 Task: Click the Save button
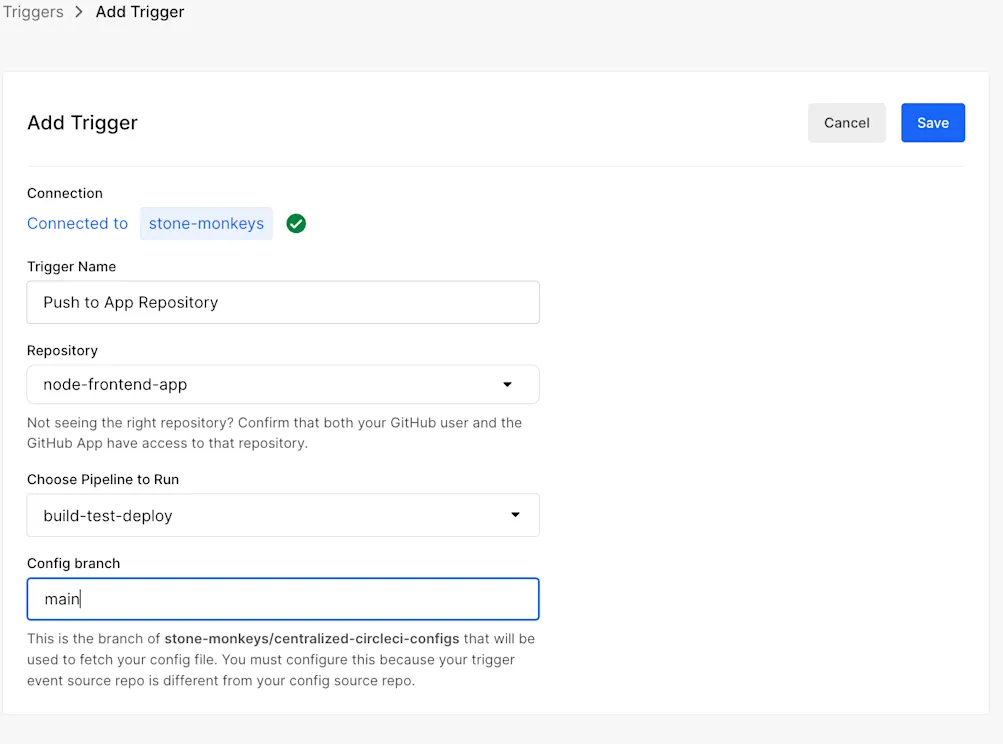pos(933,123)
